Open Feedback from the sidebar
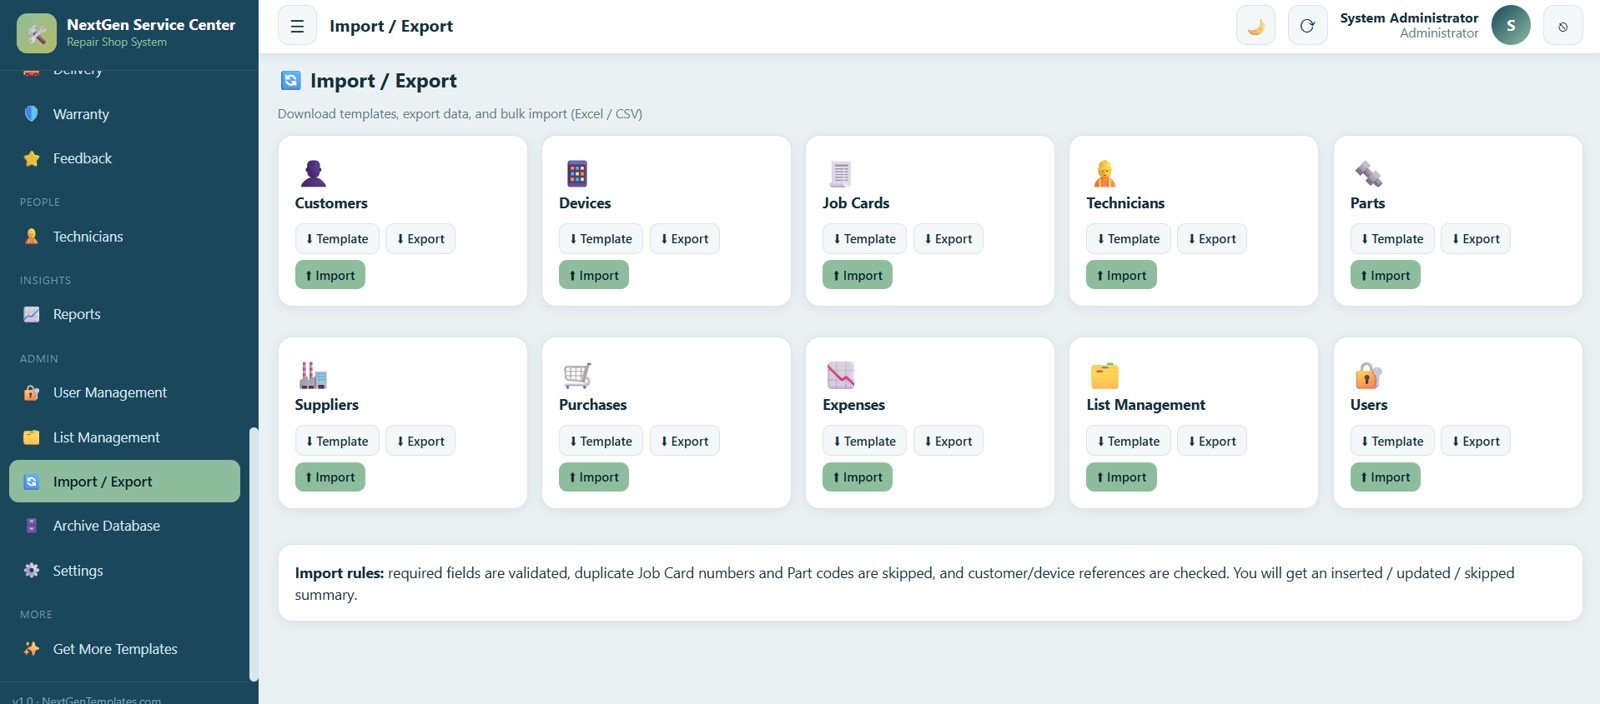 coord(124,158)
